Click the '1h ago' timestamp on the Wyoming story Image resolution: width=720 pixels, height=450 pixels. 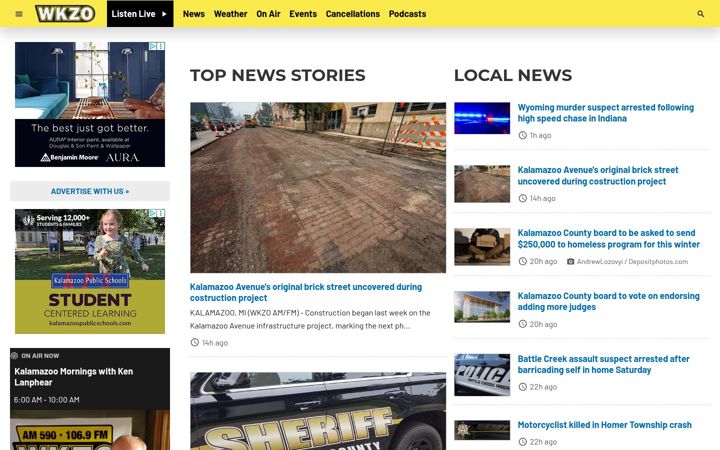[x=540, y=135]
